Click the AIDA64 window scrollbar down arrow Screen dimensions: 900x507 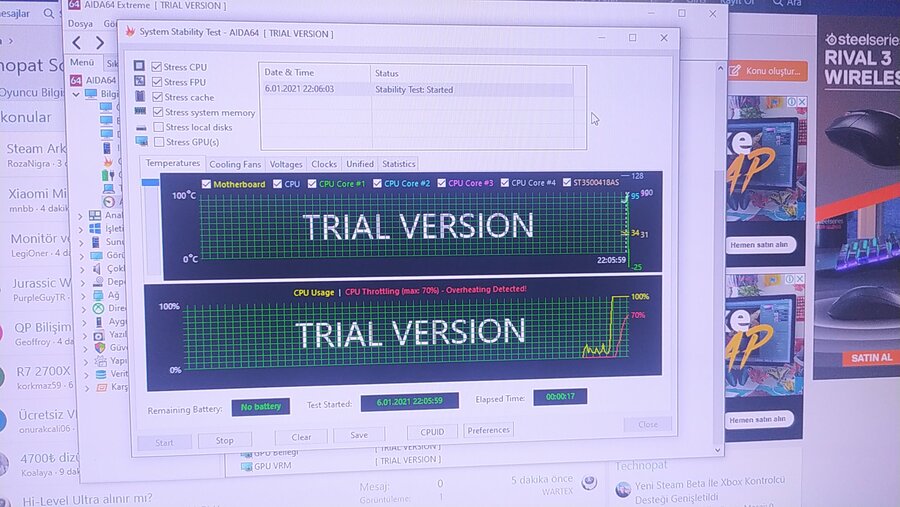tap(717, 450)
